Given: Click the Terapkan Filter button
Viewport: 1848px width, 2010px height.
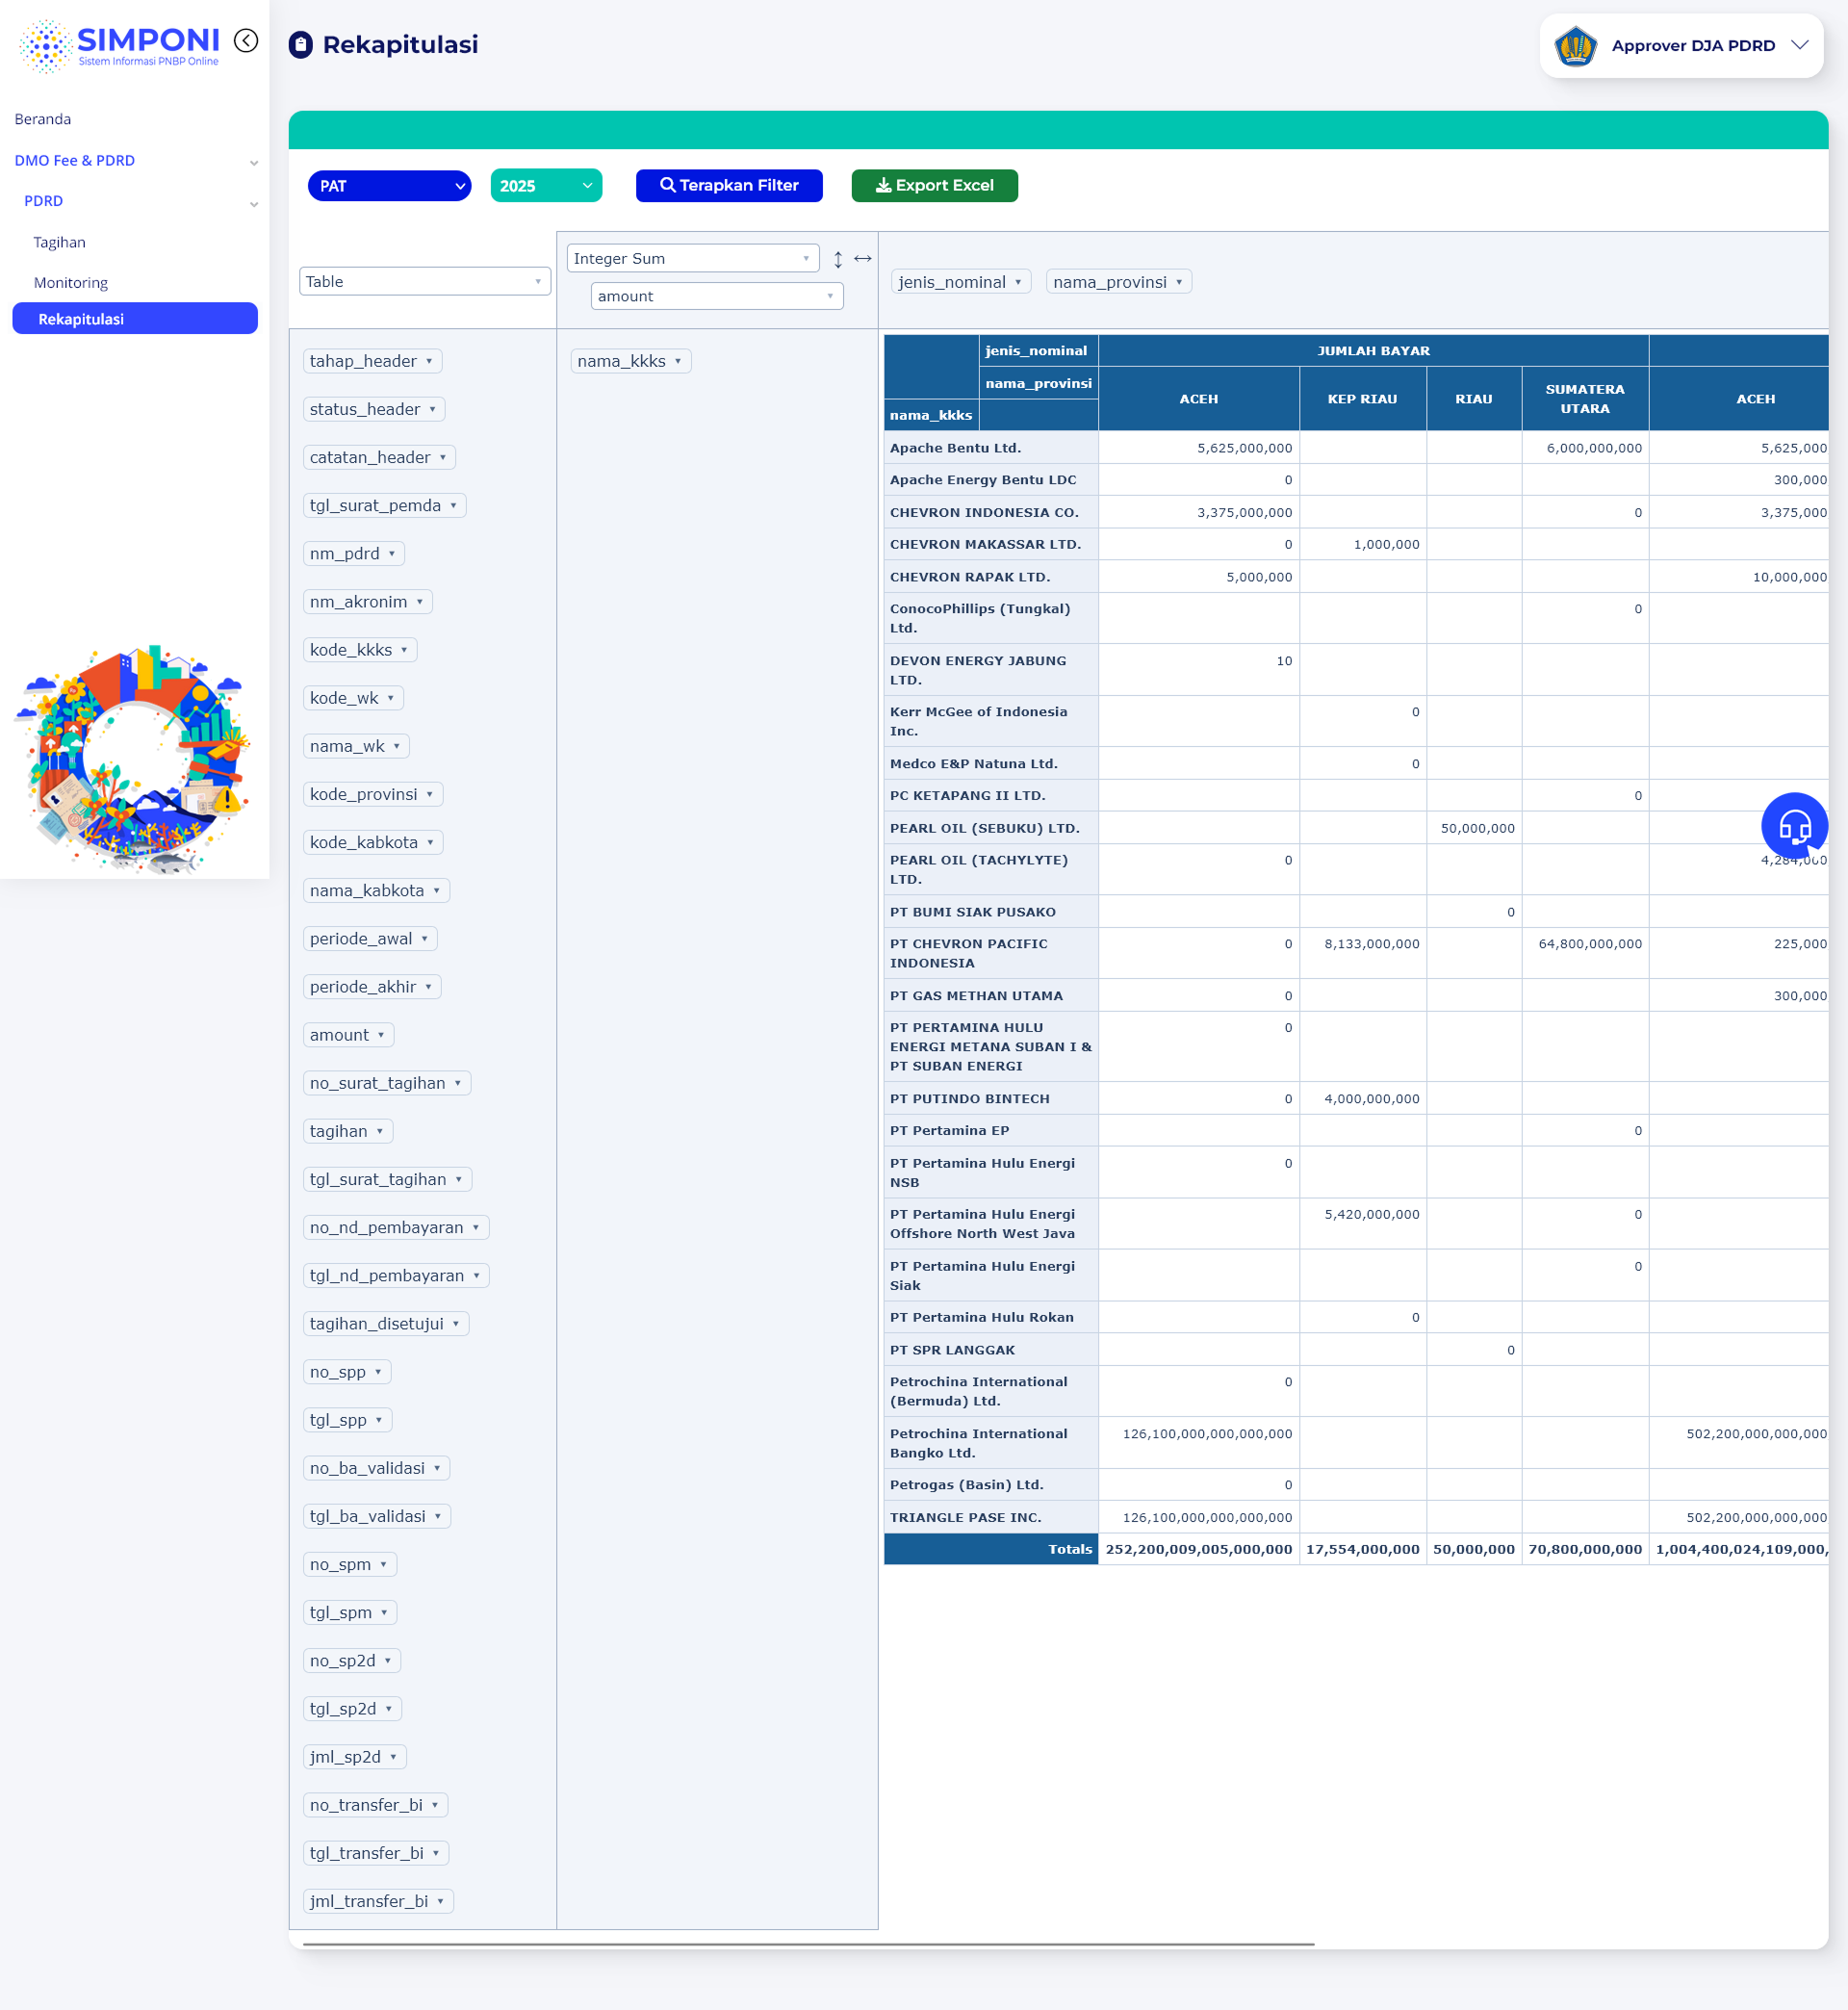Looking at the screenshot, I should [729, 186].
